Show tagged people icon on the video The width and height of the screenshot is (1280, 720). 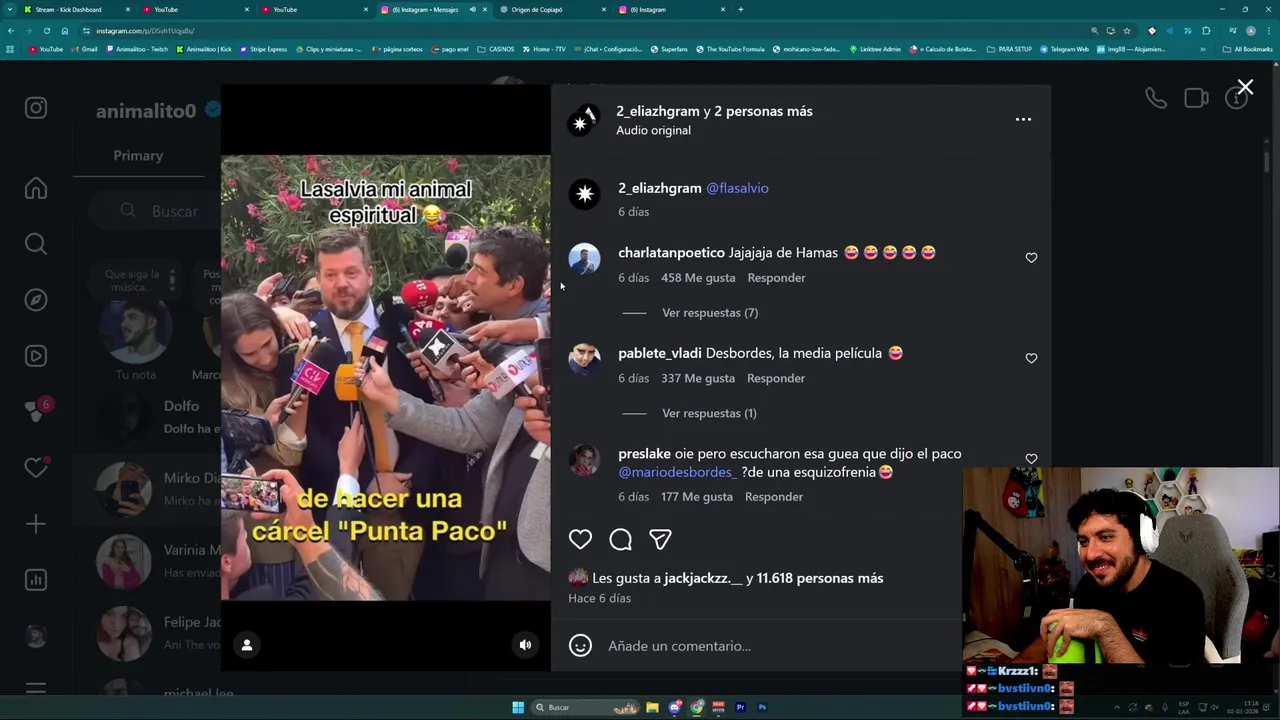[247, 645]
